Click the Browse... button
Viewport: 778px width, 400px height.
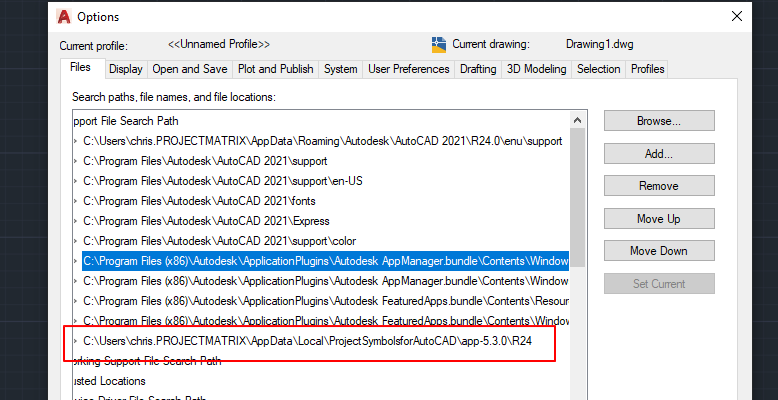click(659, 121)
